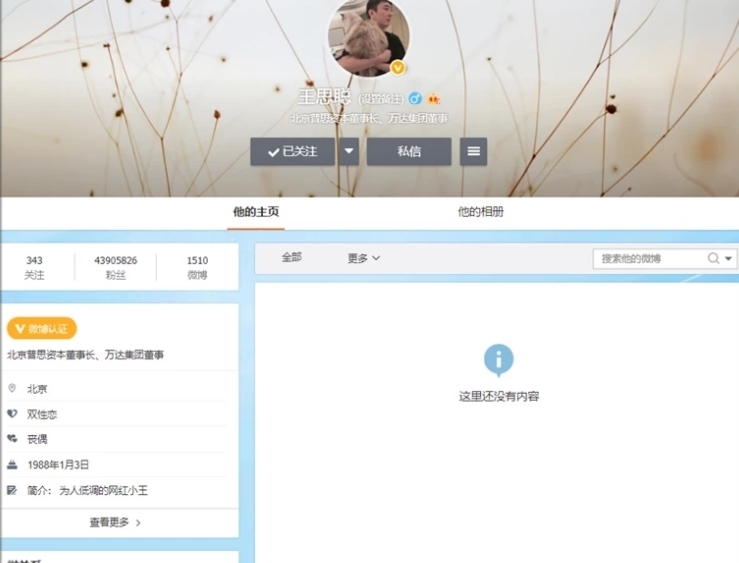Click the gold V verified badge on avatar
The width and height of the screenshot is (739, 563).
point(398,68)
